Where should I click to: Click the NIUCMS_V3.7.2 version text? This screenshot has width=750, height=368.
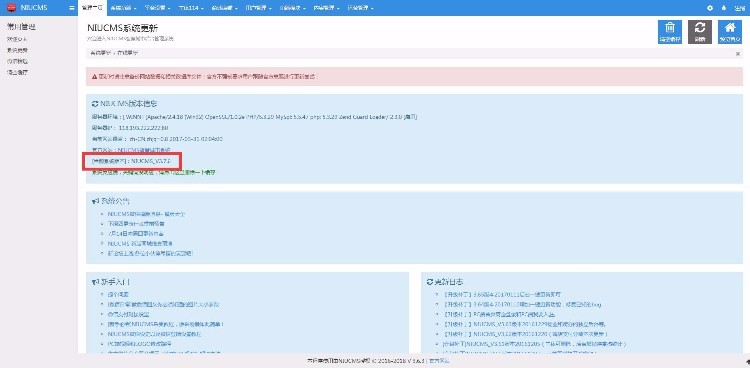(151, 161)
